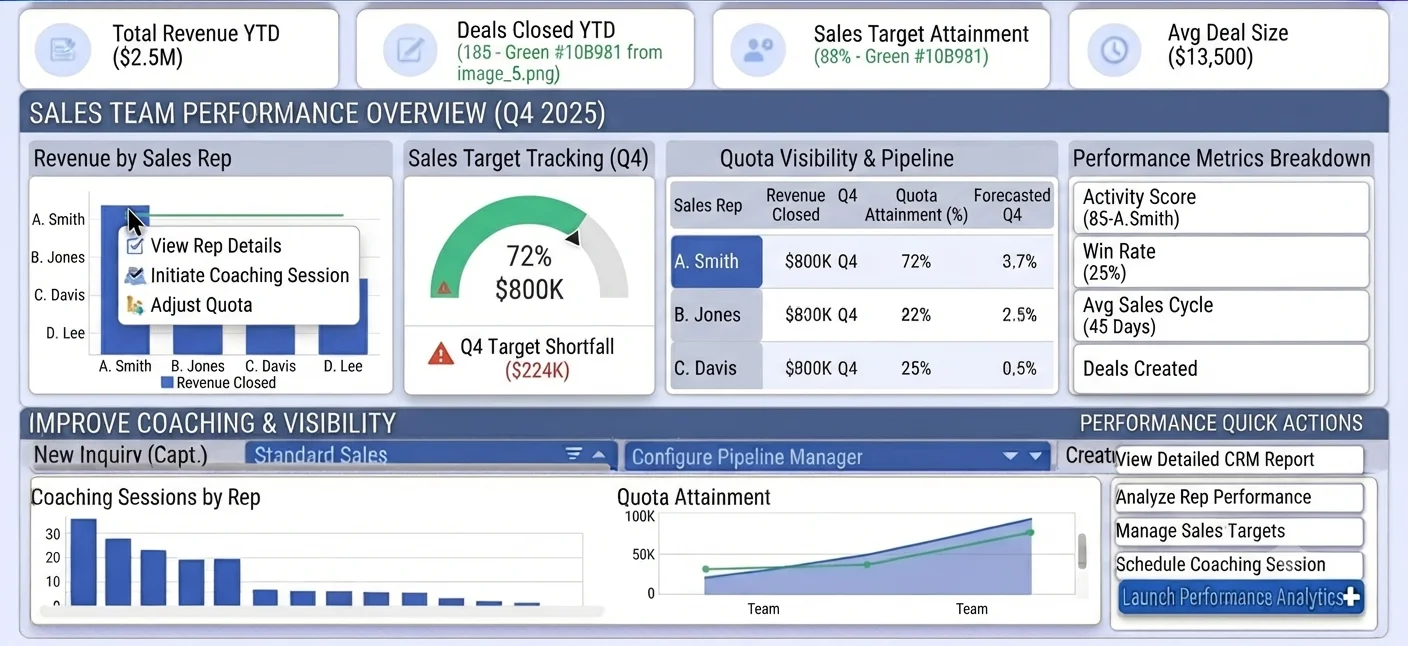Image resolution: width=1408 pixels, height=646 pixels.
Task: Click the Total Revenue YTD card icon
Action: click(62, 49)
